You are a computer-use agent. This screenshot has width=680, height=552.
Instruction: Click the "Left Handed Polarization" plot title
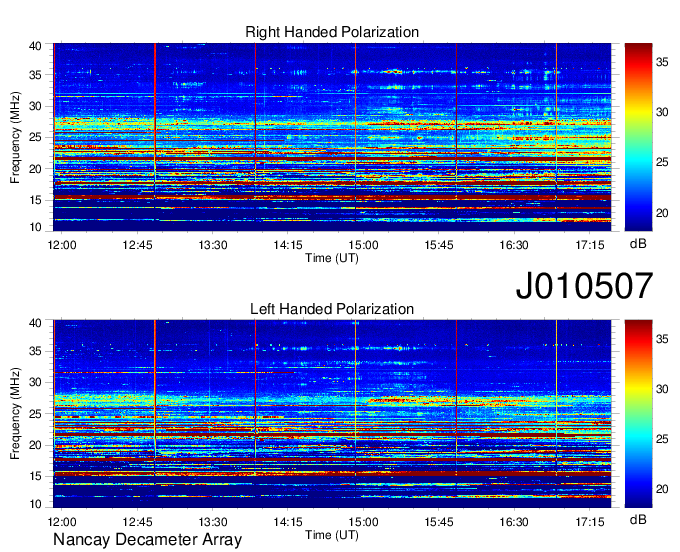[332, 309]
